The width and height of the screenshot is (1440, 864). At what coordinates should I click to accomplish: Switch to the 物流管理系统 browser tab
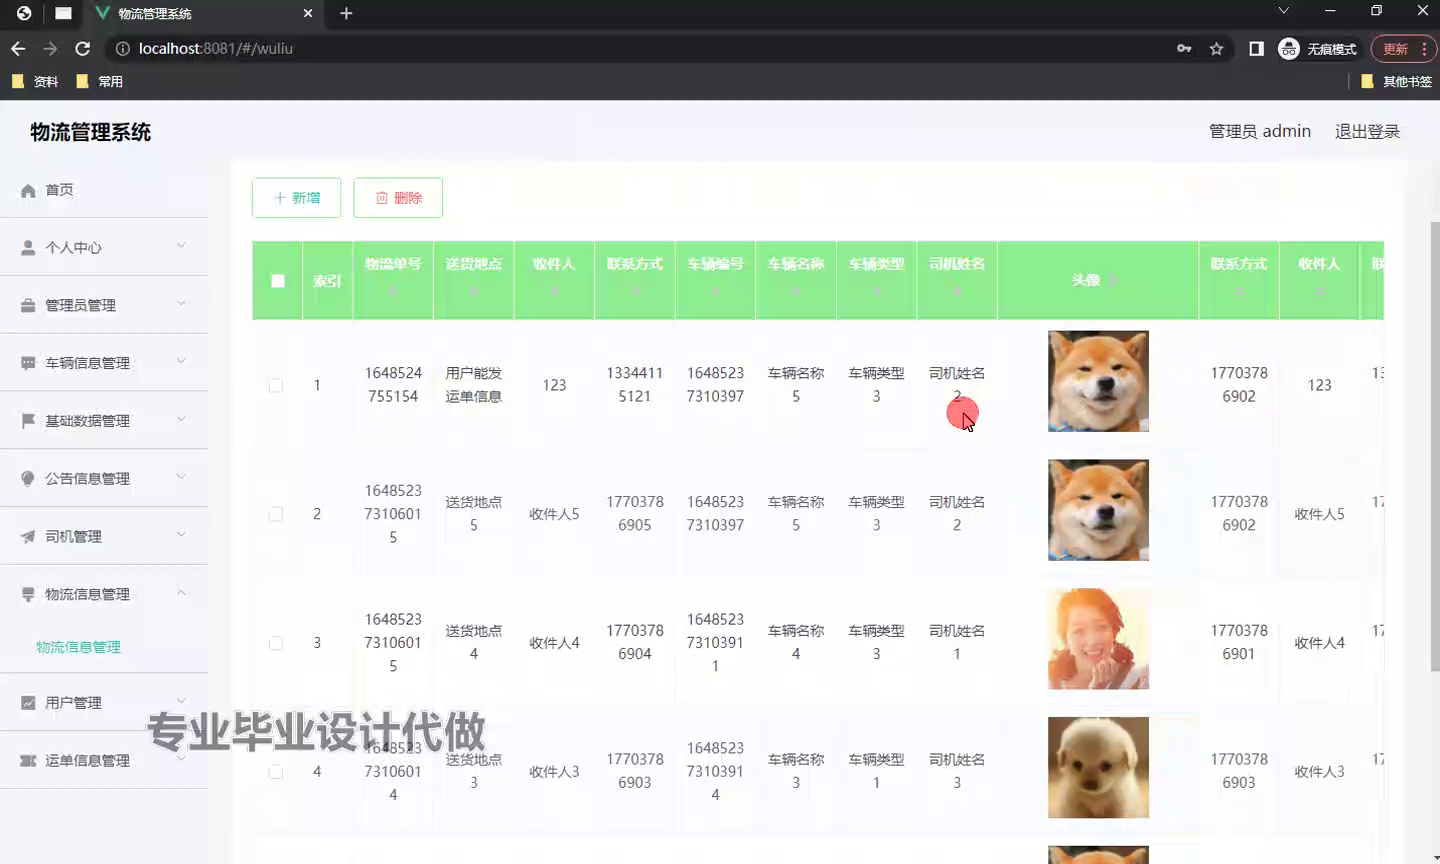[x=203, y=14]
